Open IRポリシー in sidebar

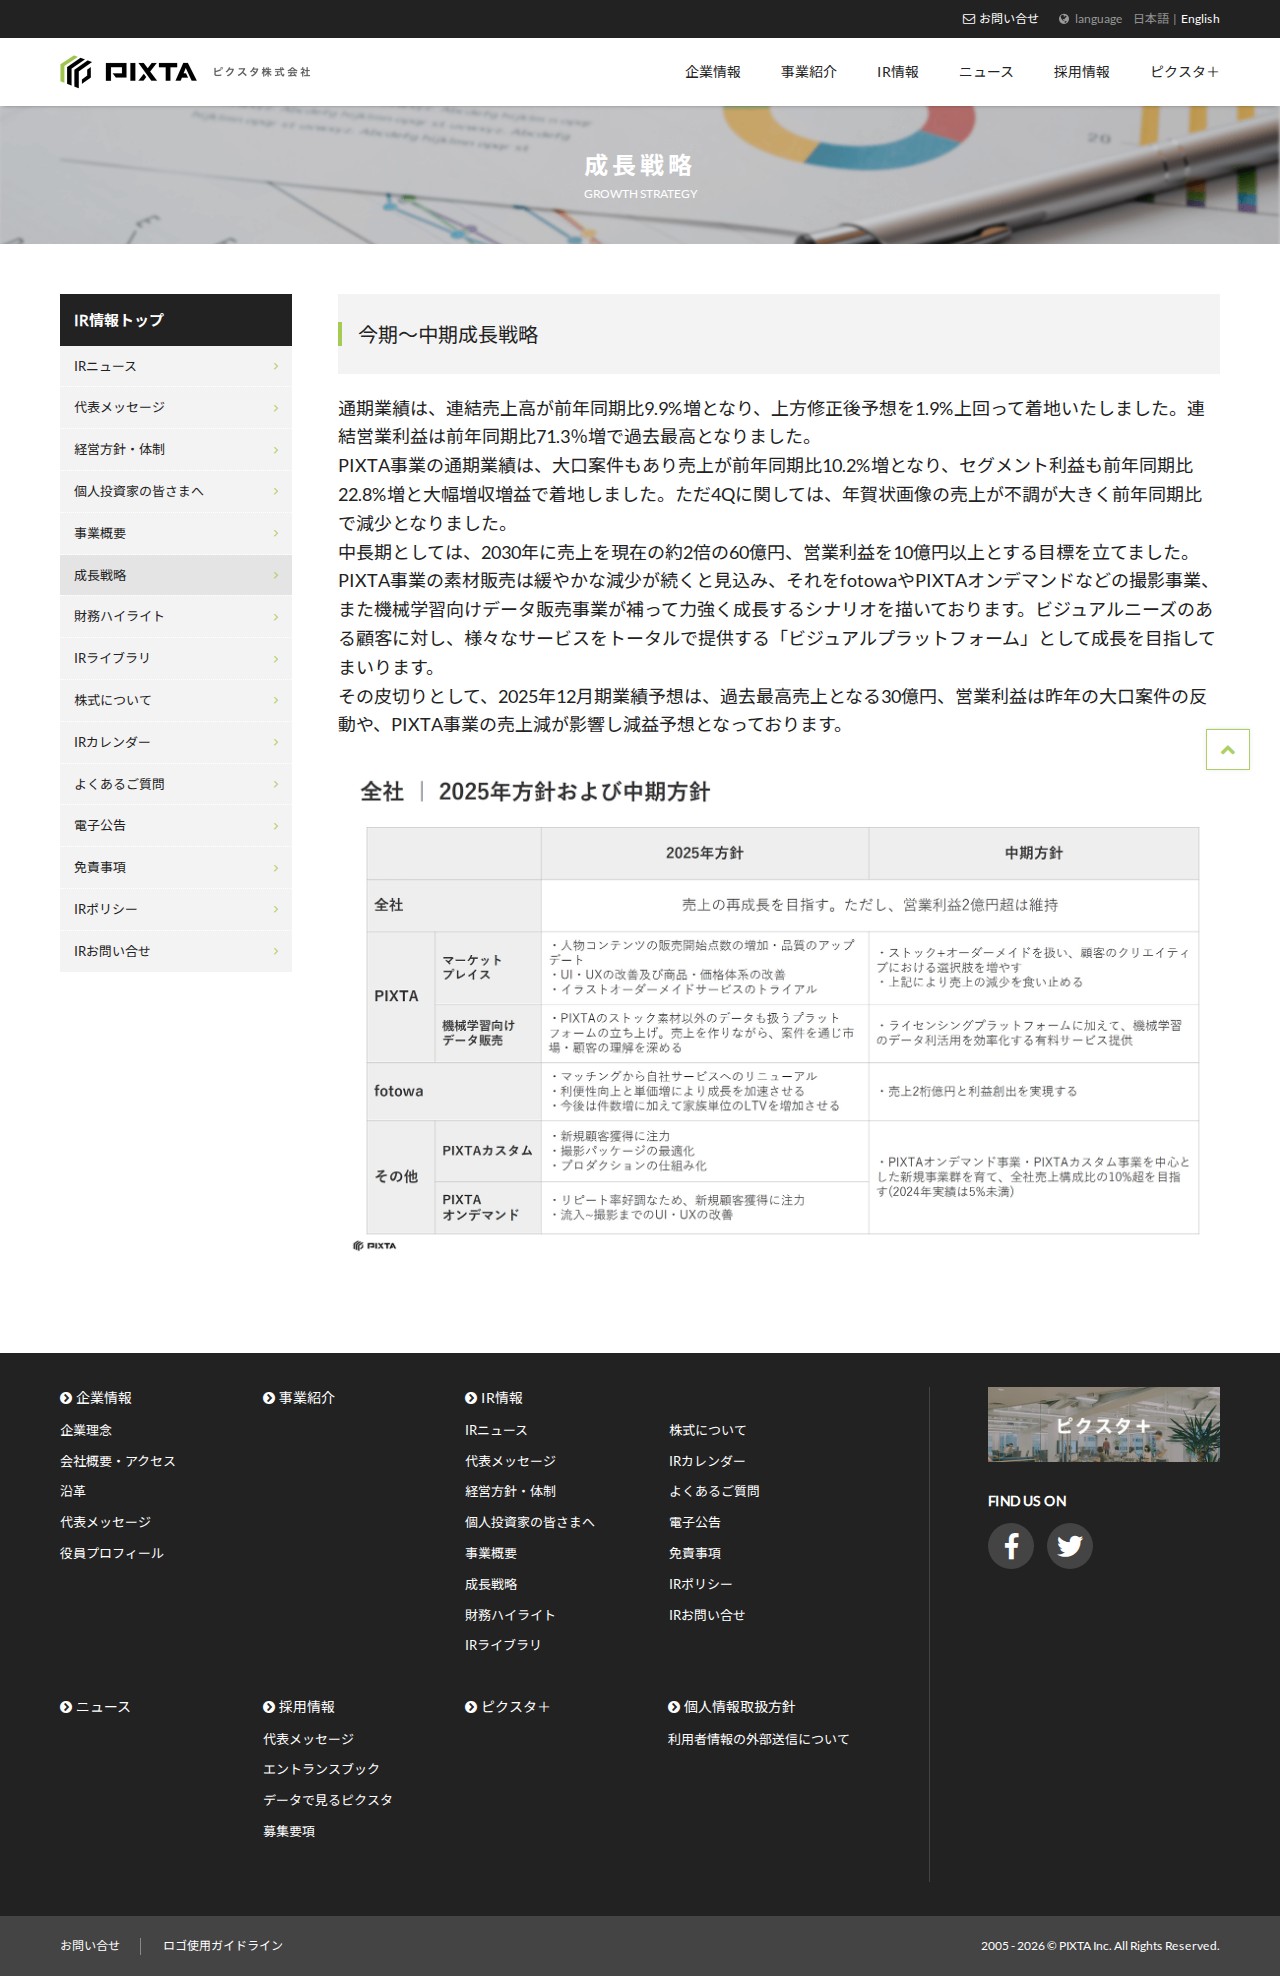[x=176, y=910]
